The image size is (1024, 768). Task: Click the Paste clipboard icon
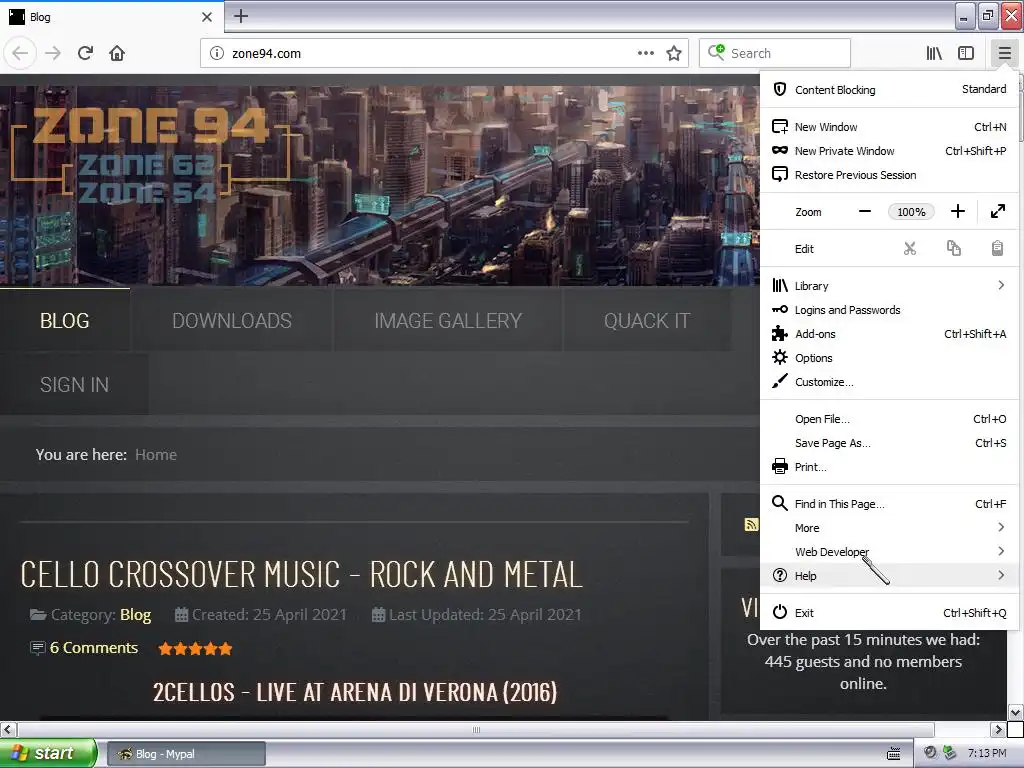click(x=997, y=249)
